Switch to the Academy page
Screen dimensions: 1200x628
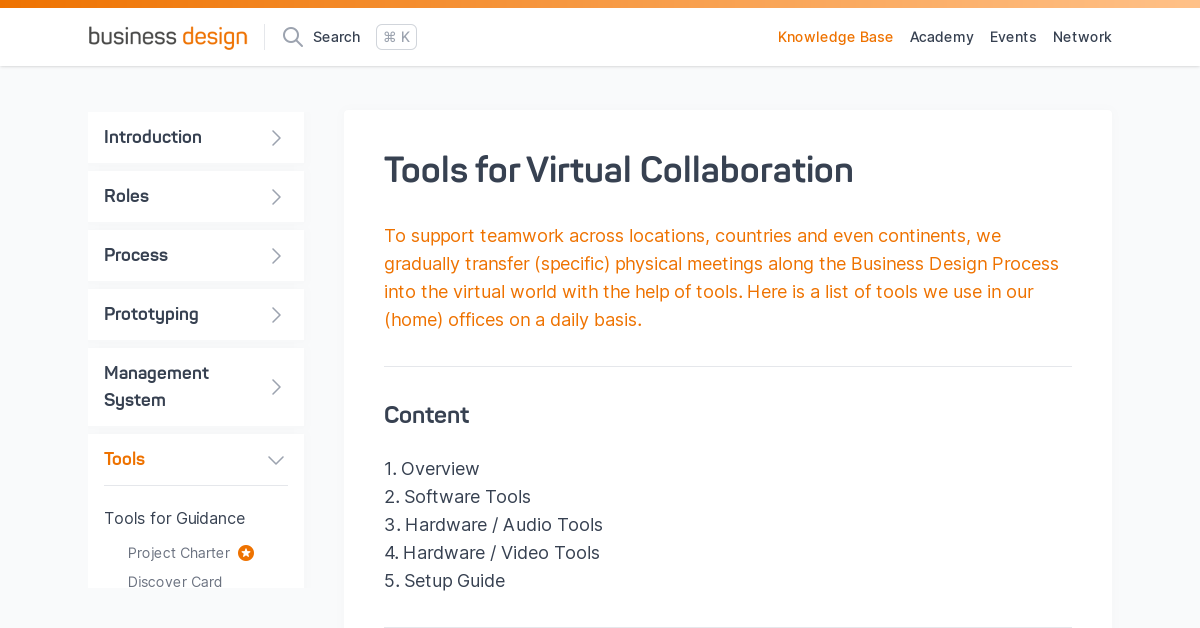click(941, 37)
